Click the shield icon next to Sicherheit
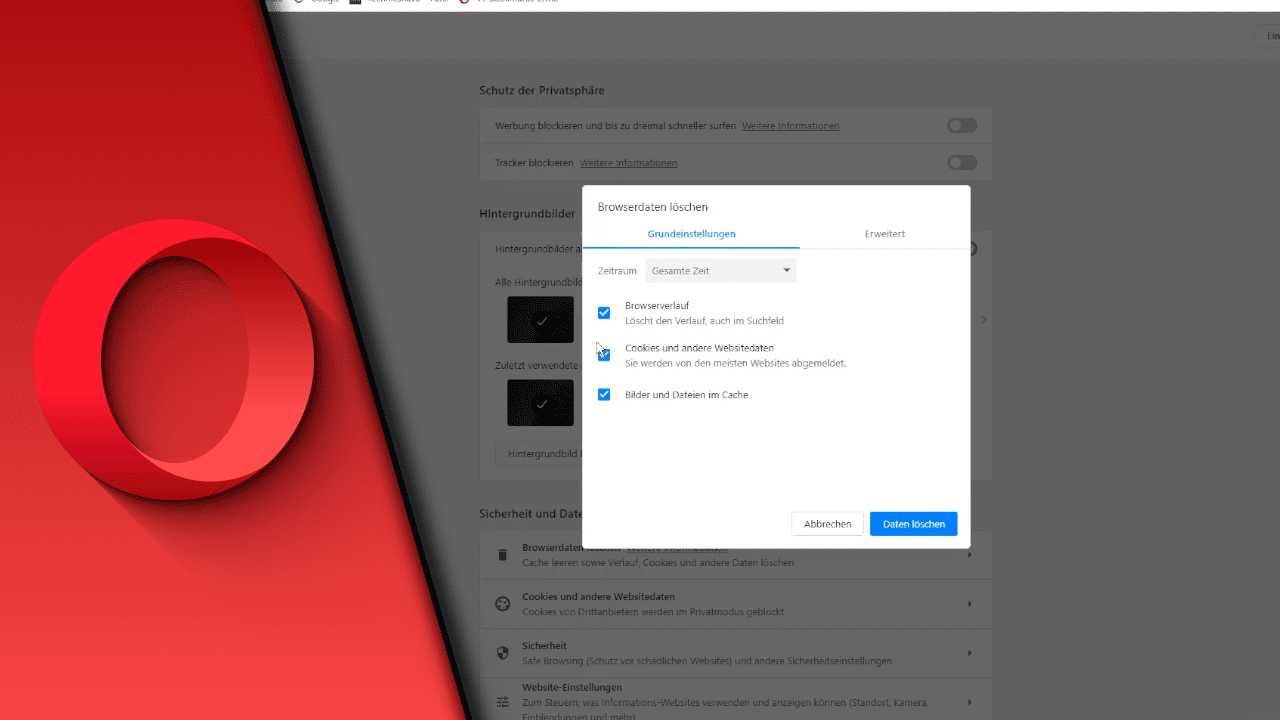Viewport: 1280px width, 720px height. click(x=503, y=653)
